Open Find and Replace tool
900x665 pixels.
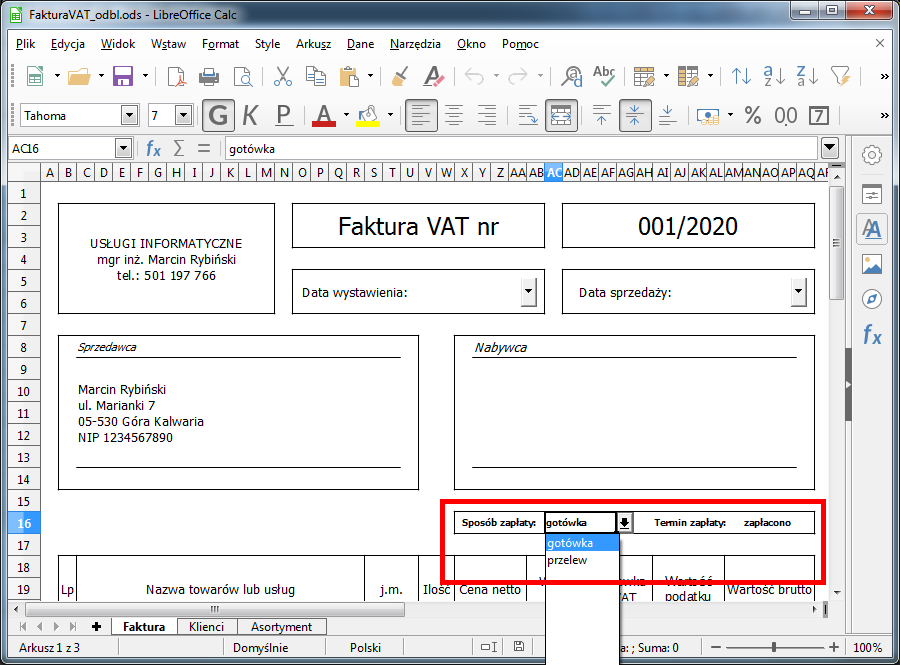[572, 77]
